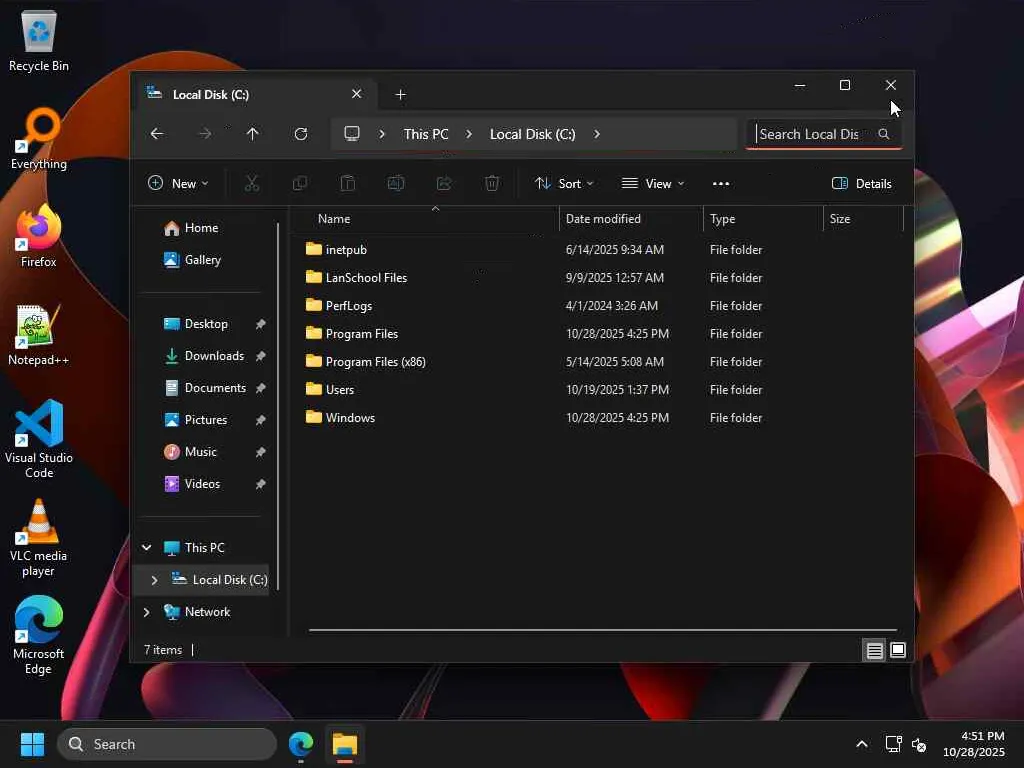This screenshot has height=768, width=1024.
Task: Open the See more ellipsis menu
Action: (x=721, y=184)
